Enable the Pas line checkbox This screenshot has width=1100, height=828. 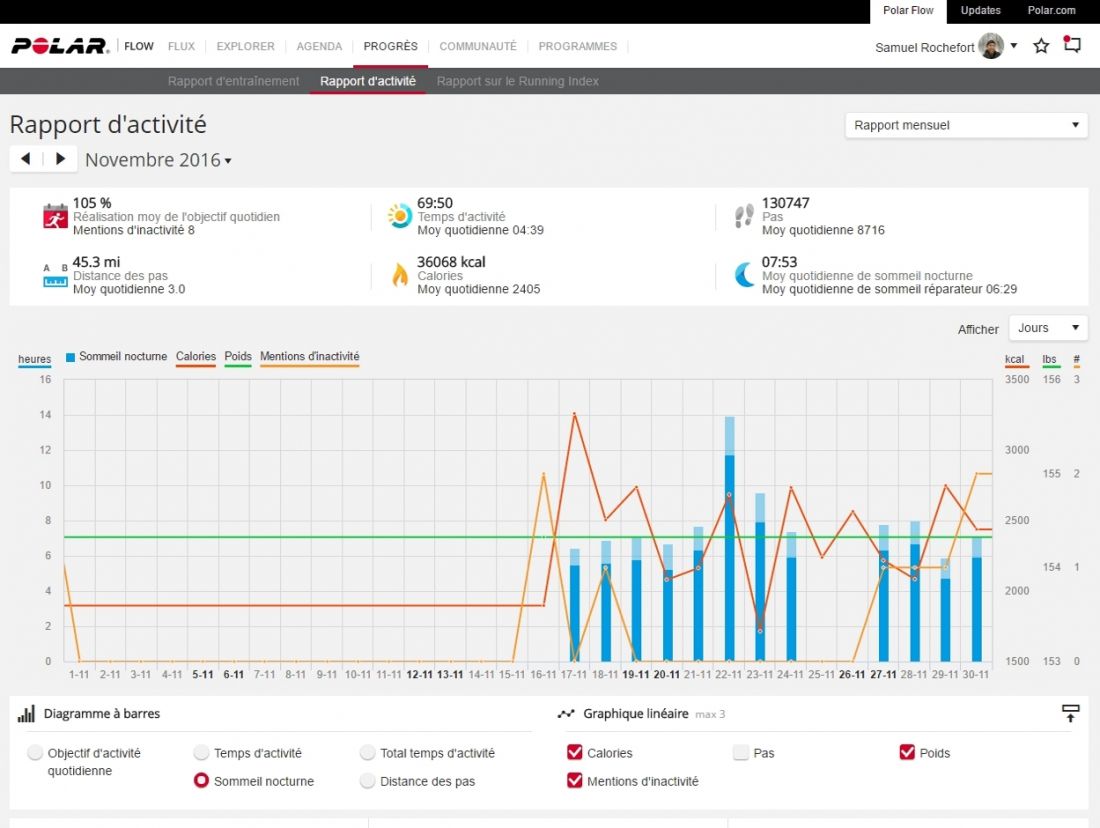click(x=741, y=753)
